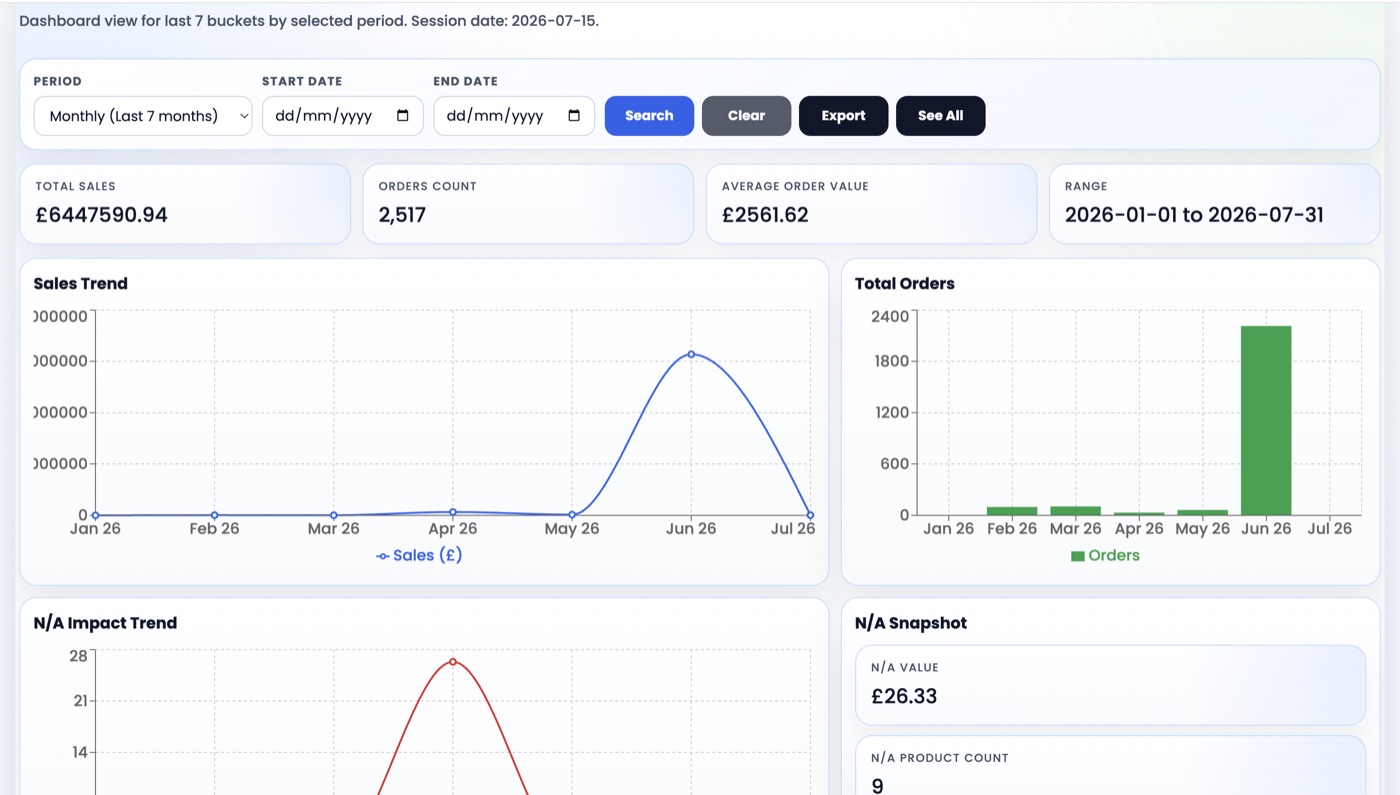Click the dashboard session date description text
Image resolution: width=1400 pixels, height=795 pixels.
[x=309, y=21]
